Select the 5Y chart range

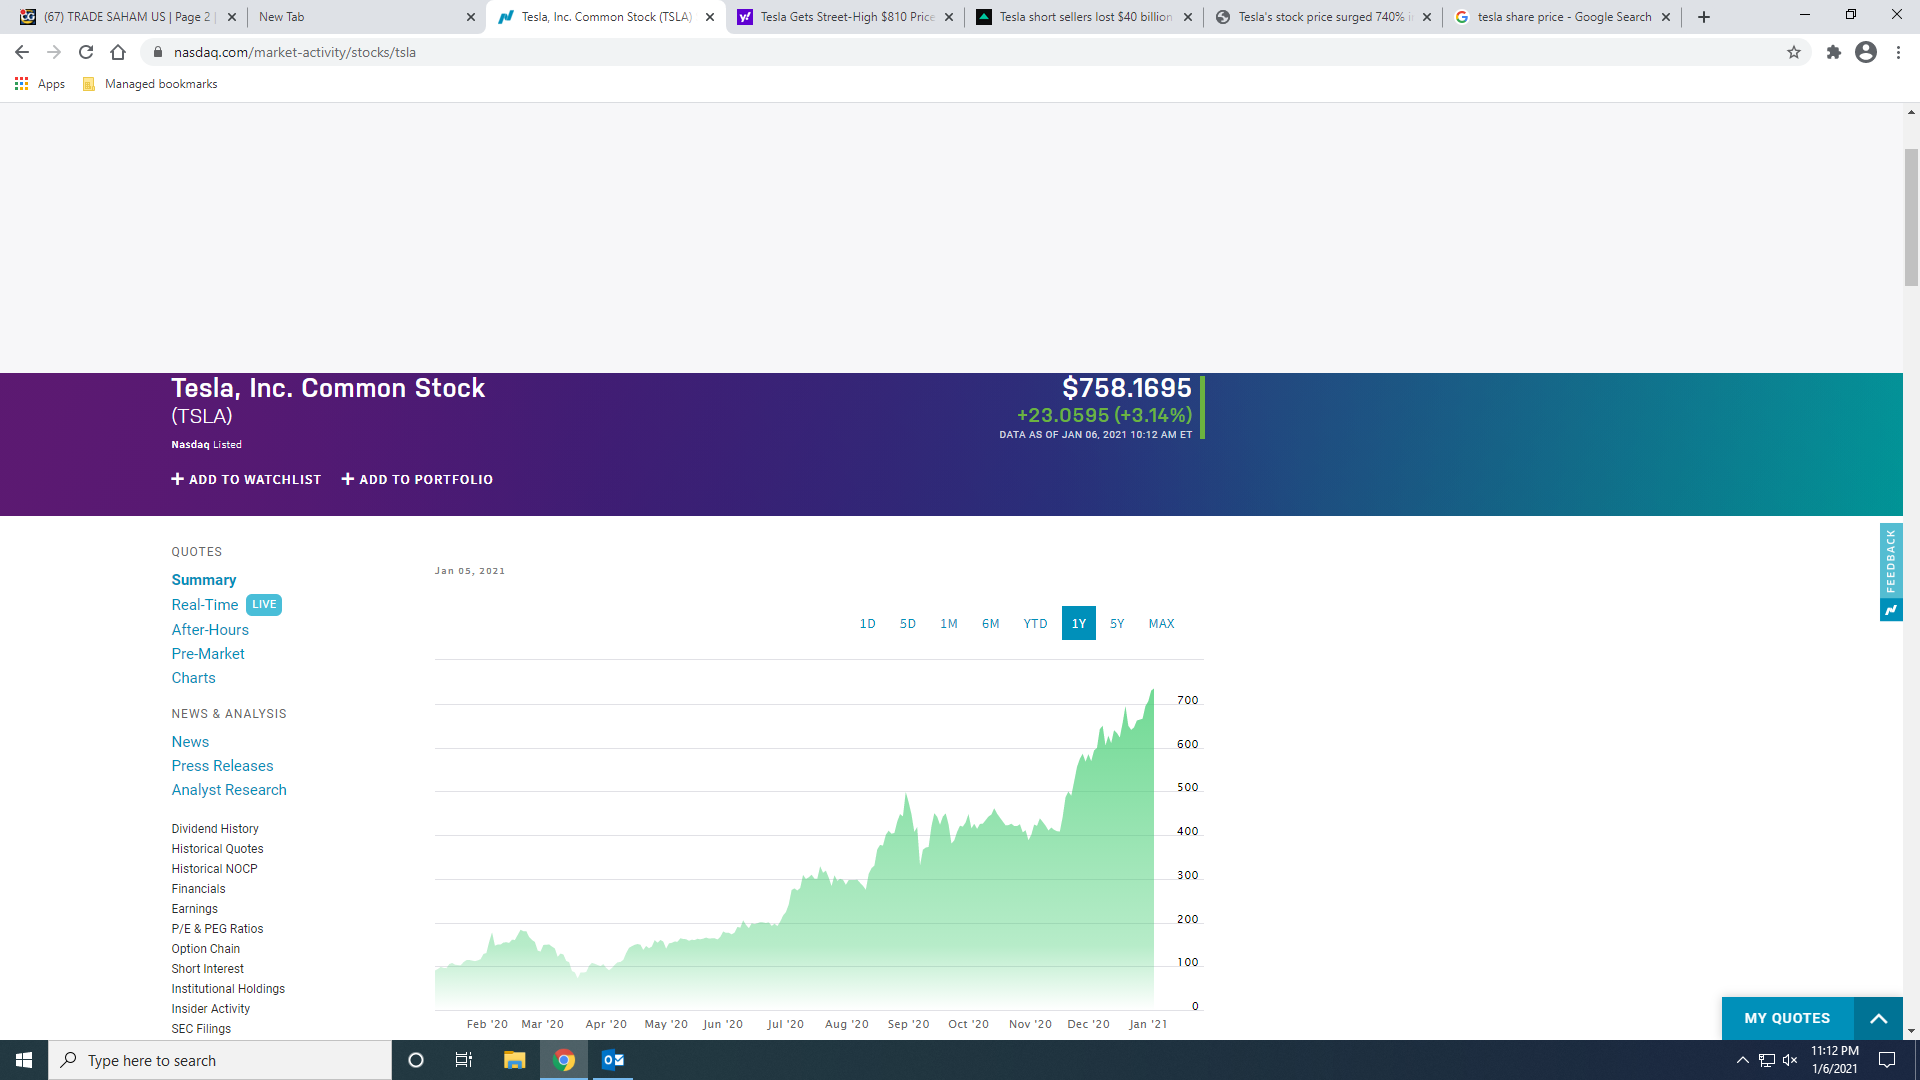click(1117, 623)
